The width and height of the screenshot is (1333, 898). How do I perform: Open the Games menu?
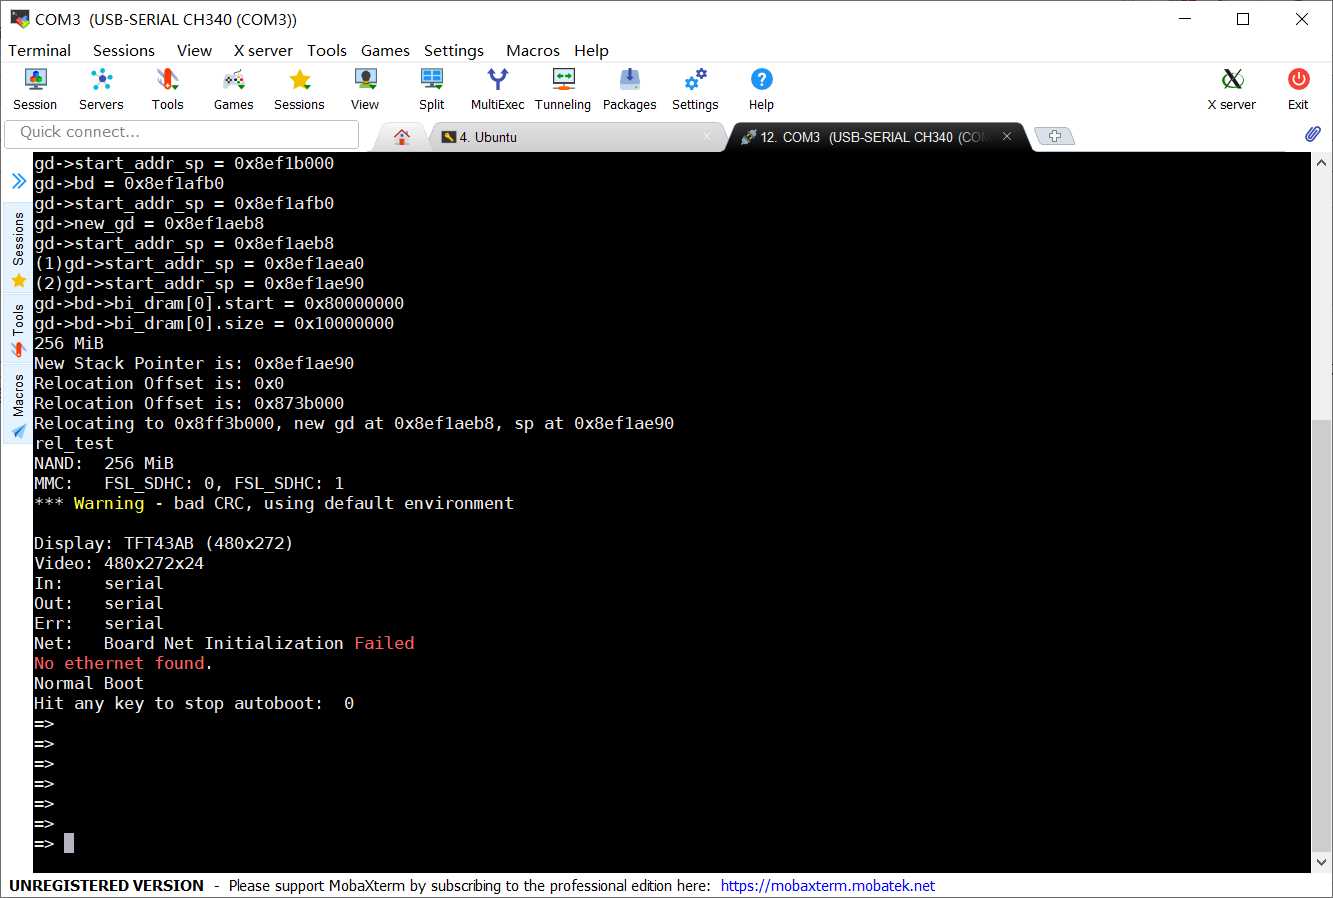385,50
